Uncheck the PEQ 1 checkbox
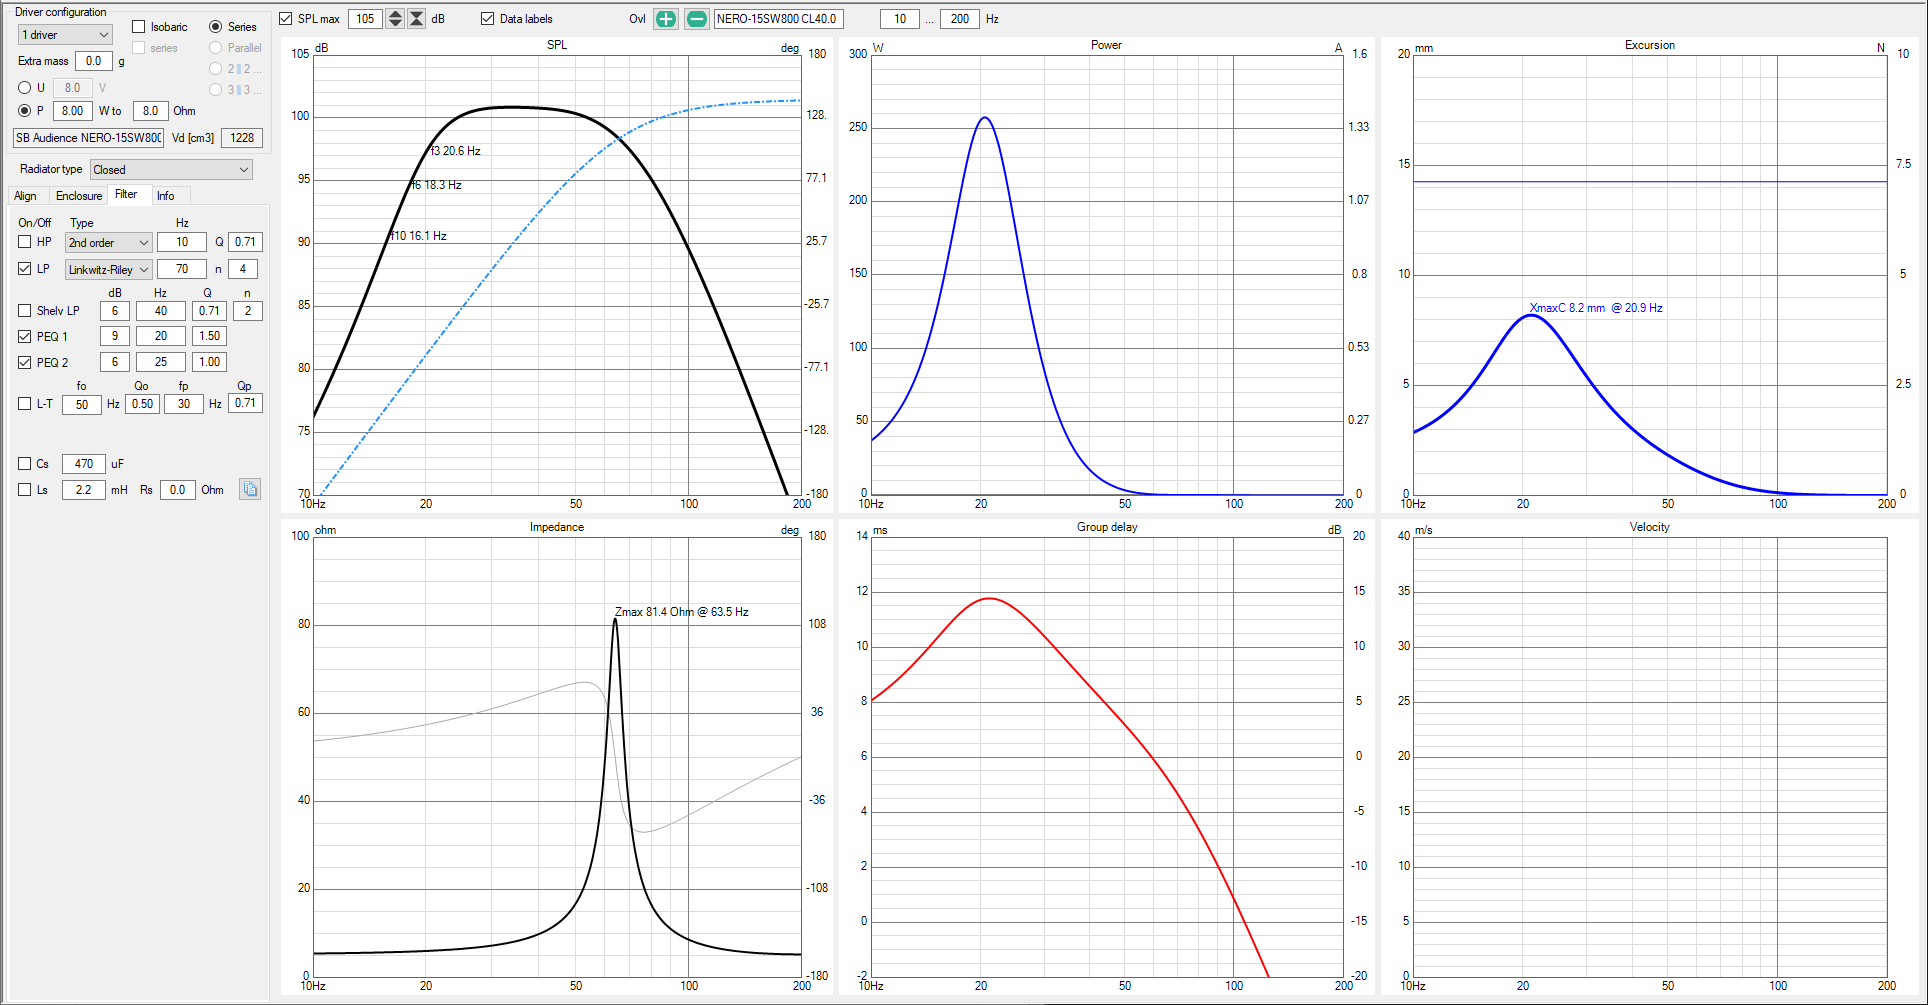This screenshot has width=1928, height=1005. click(x=25, y=337)
